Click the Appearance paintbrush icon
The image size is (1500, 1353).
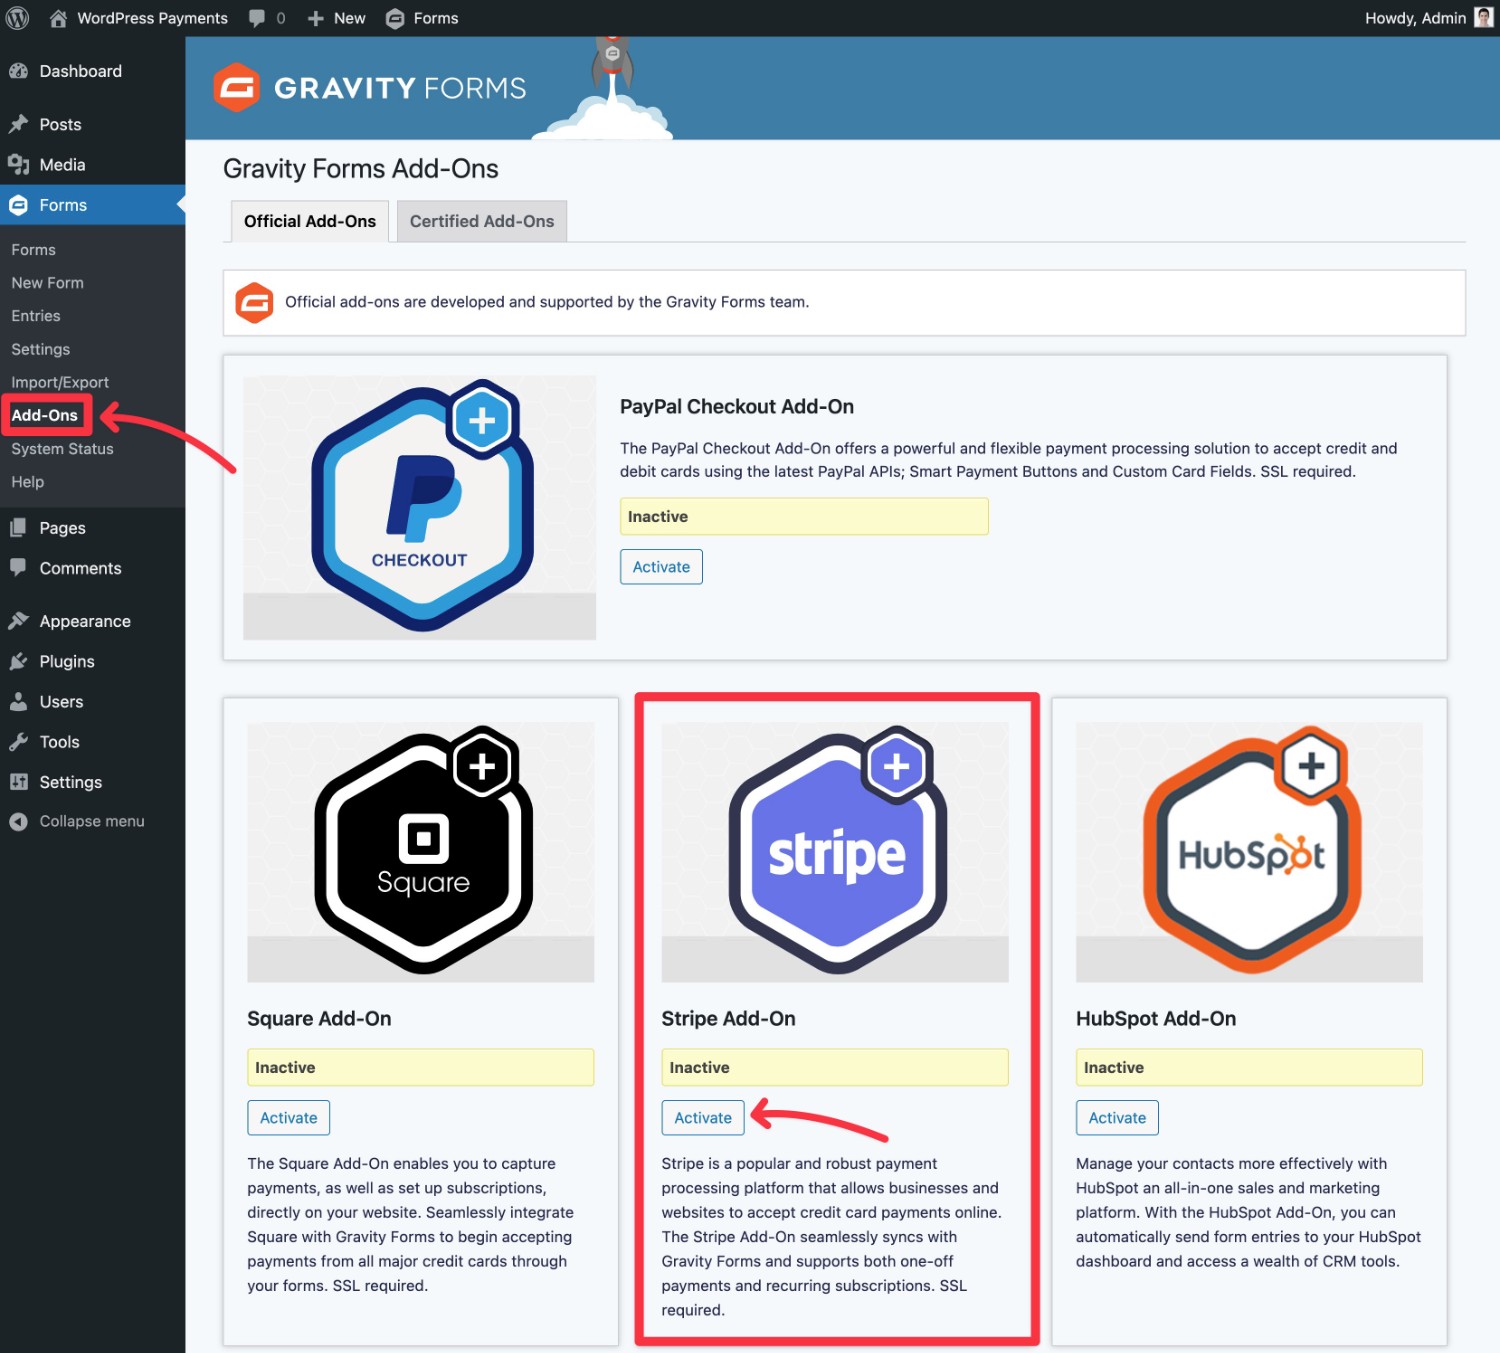tap(18, 620)
